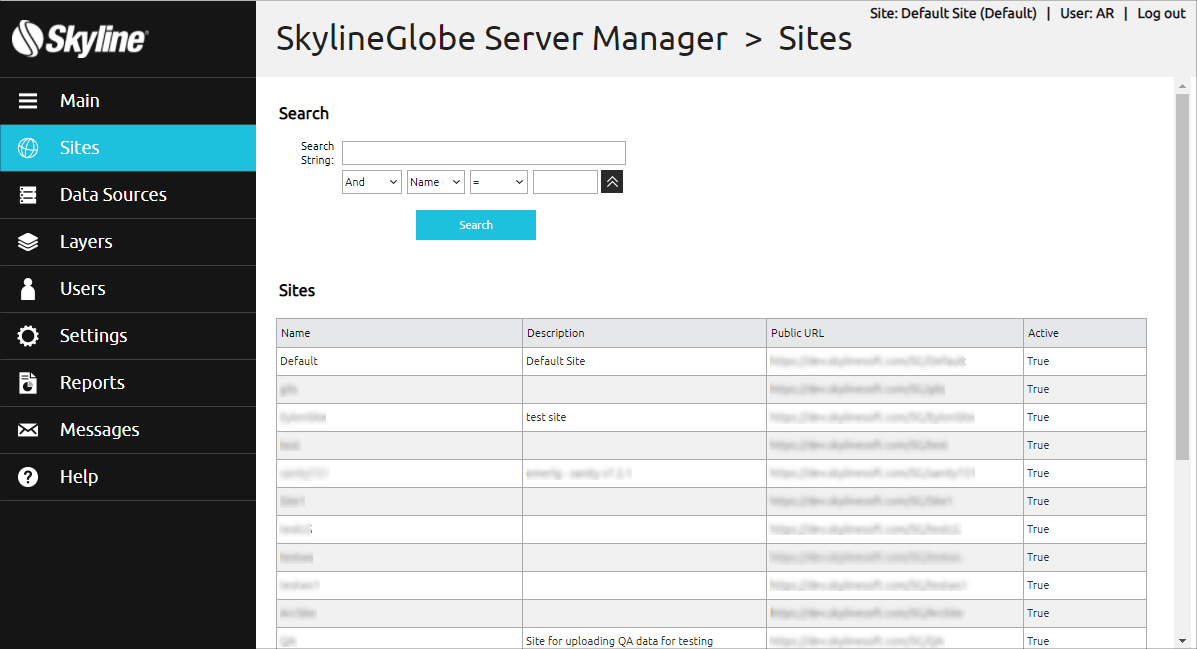Open the Data Sources menu item
1197x649 pixels.
[128, 195]
